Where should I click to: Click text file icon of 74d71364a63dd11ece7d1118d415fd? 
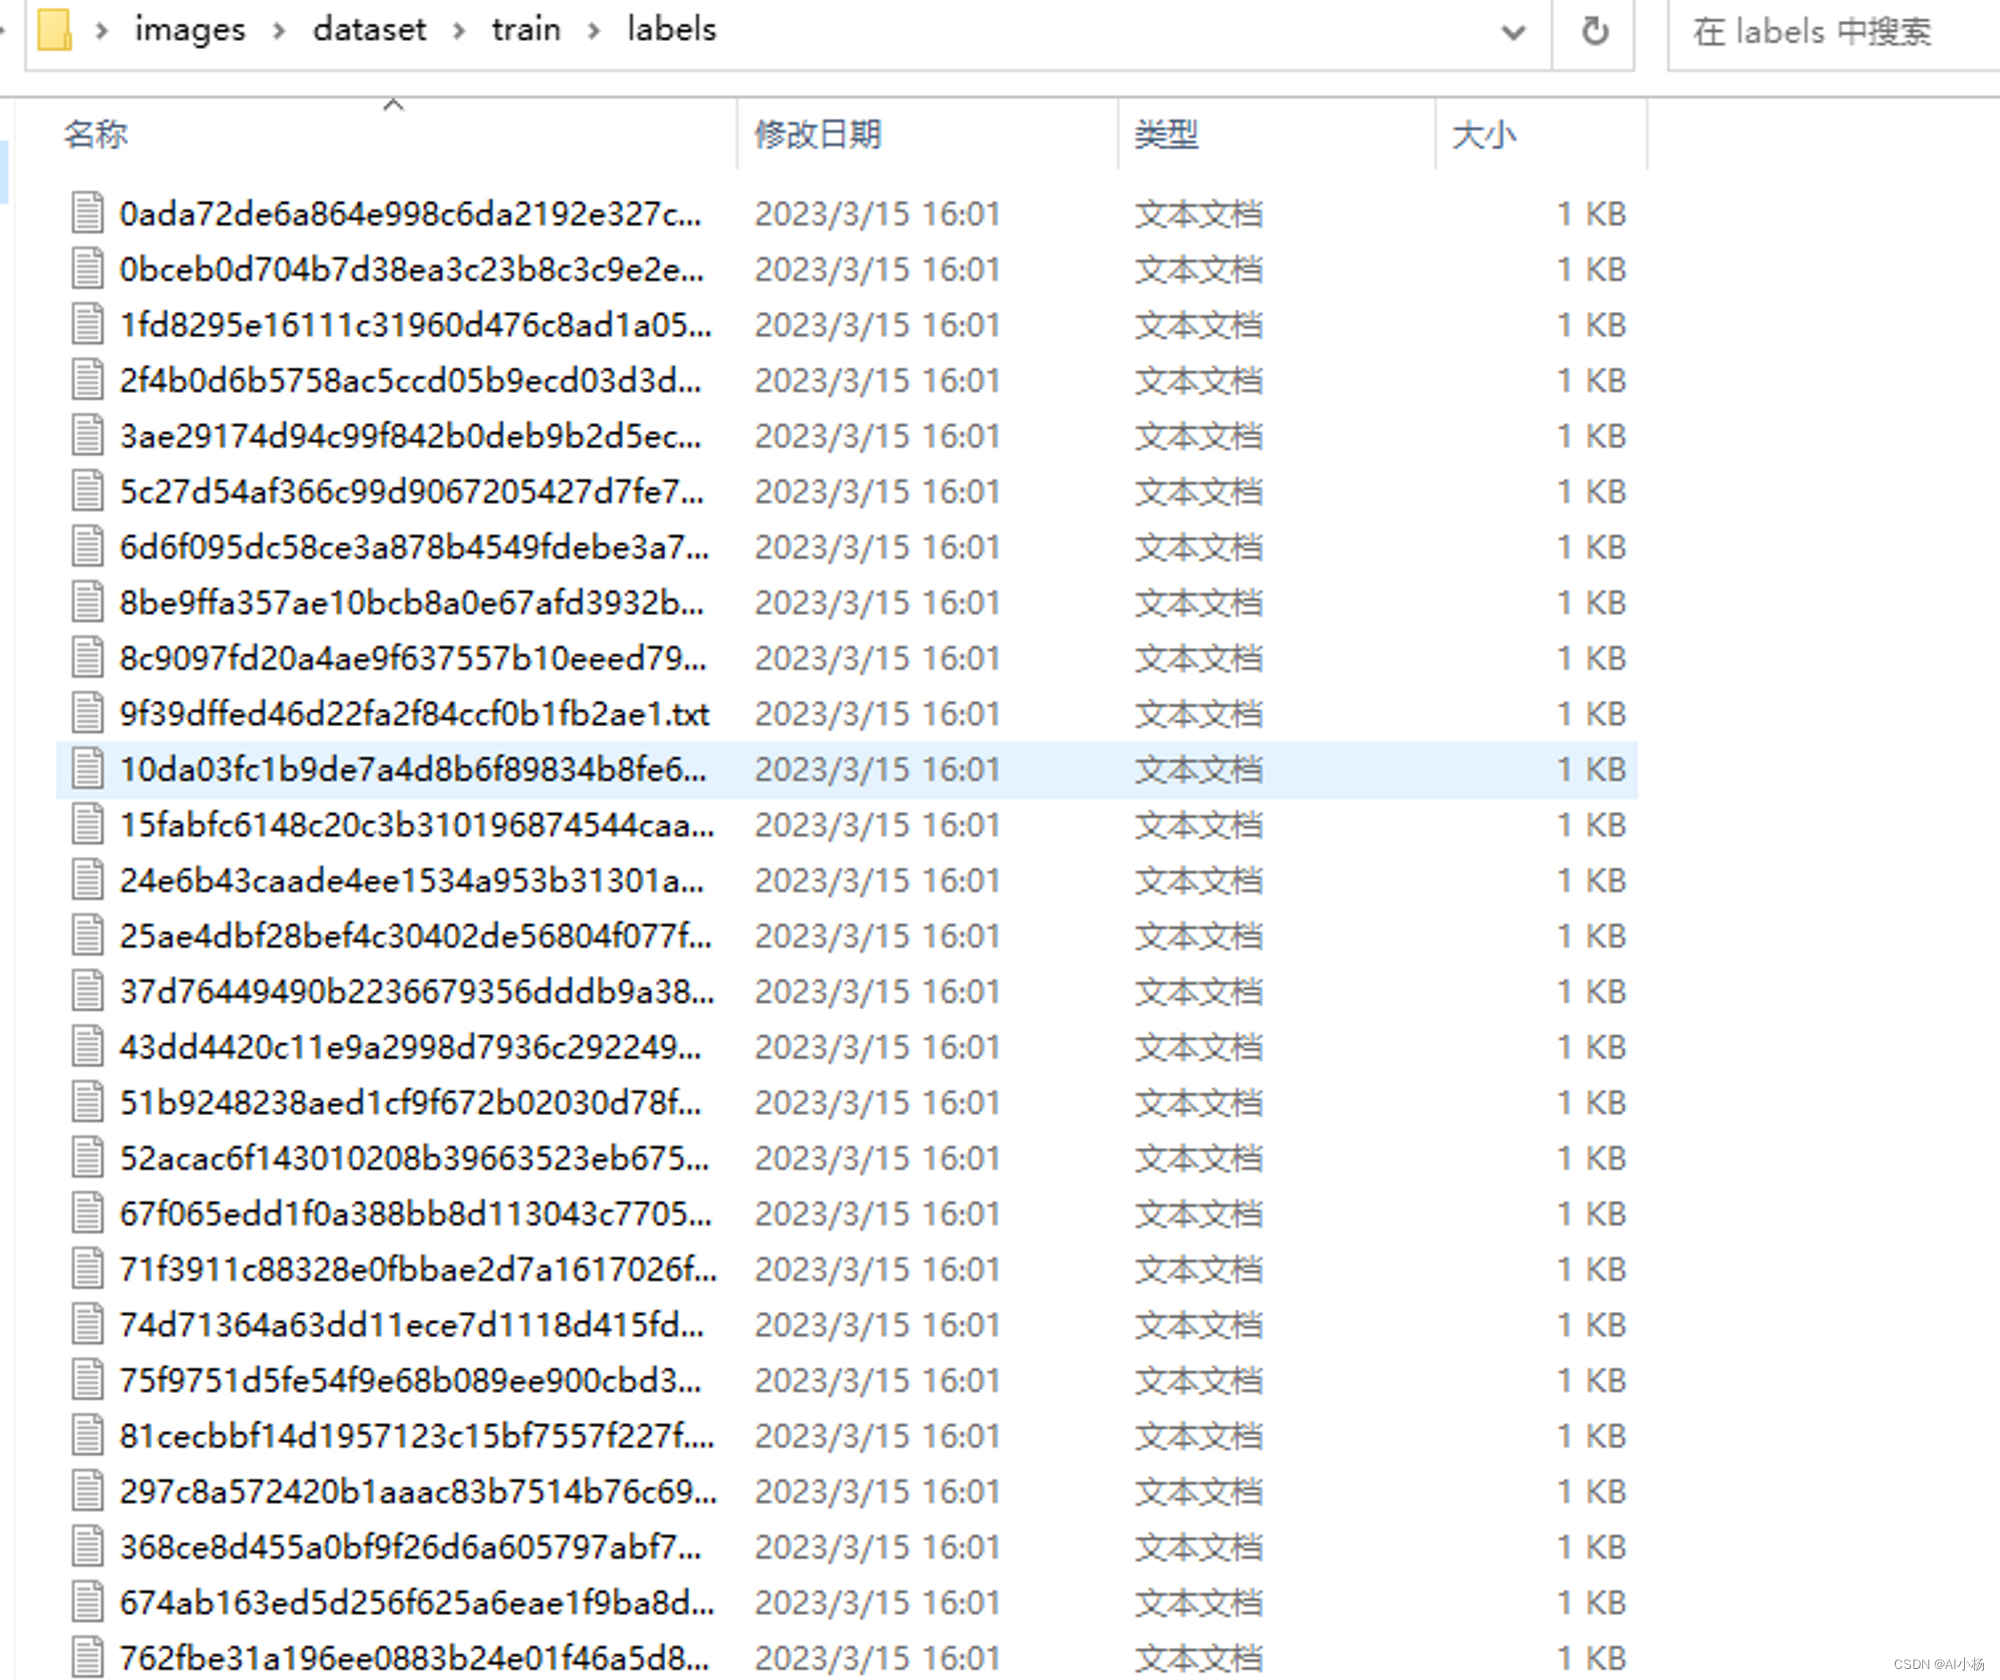click(x=88, y=1324)
